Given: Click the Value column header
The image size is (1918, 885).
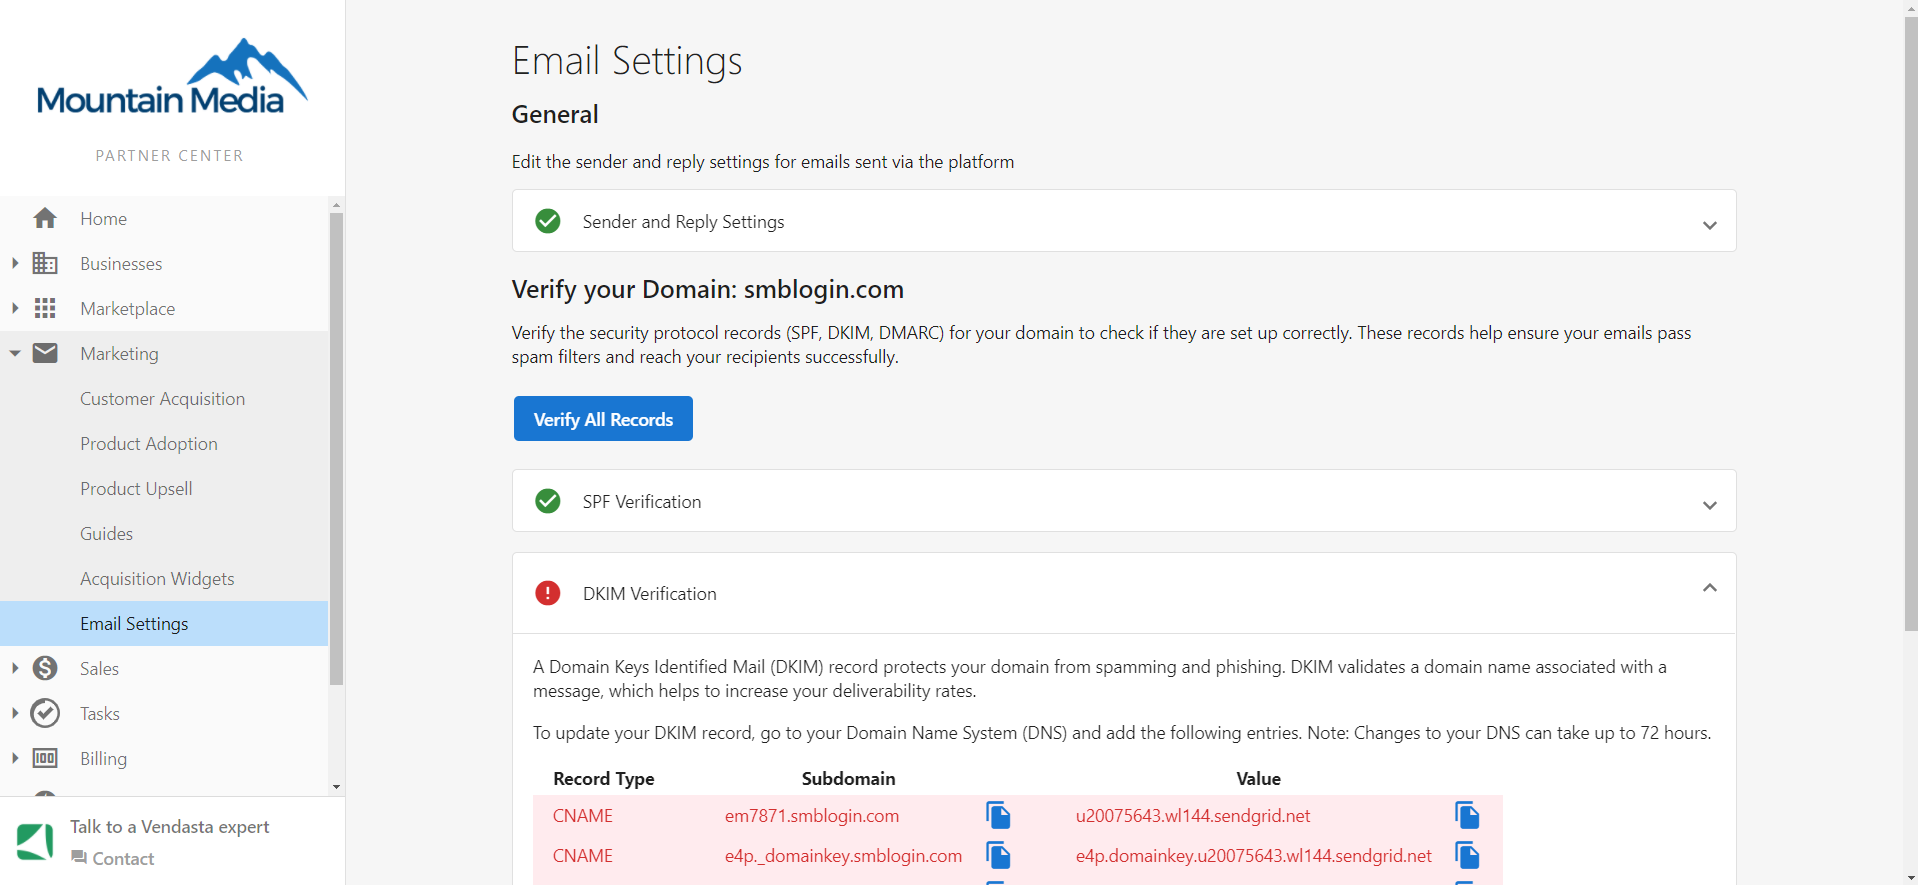Looking at the screenshot, I should 1258,778.
